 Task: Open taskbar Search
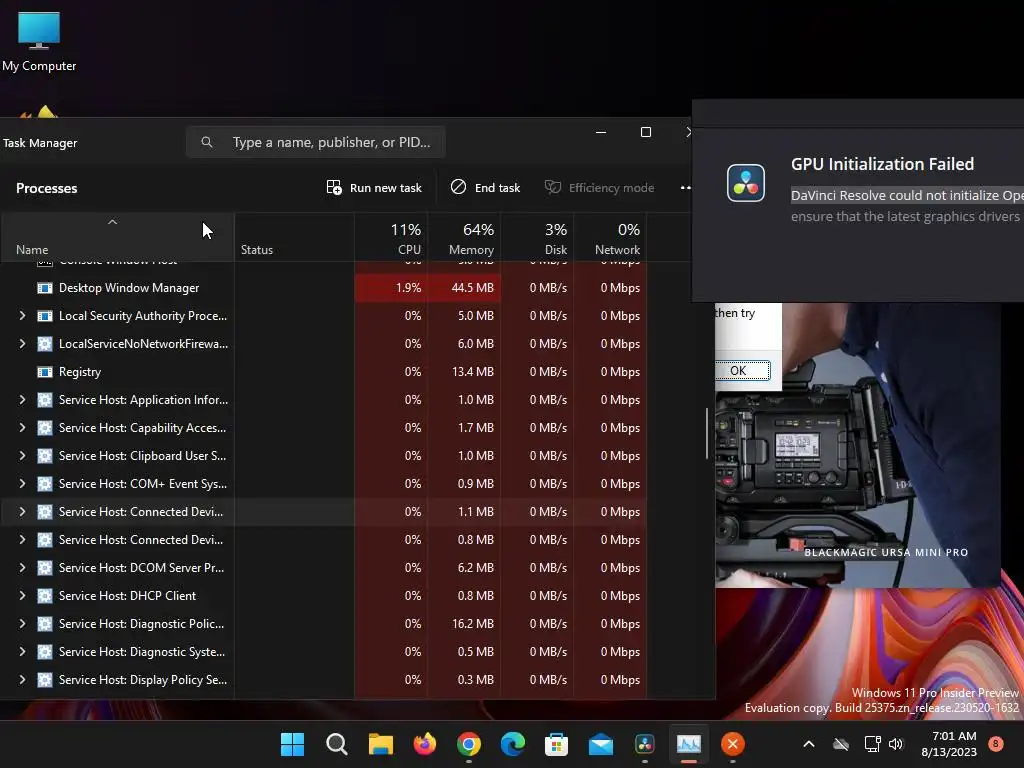336,744
